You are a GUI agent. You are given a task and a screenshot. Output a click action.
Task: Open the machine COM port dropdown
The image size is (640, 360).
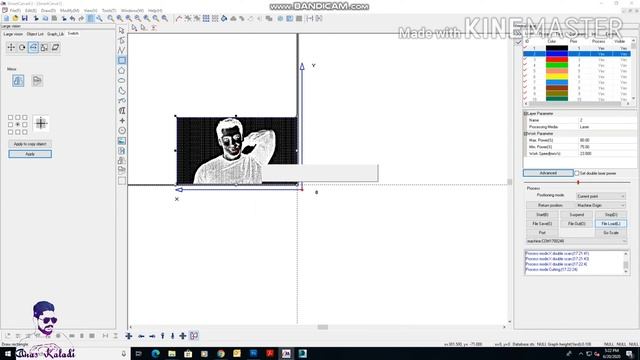576,241
